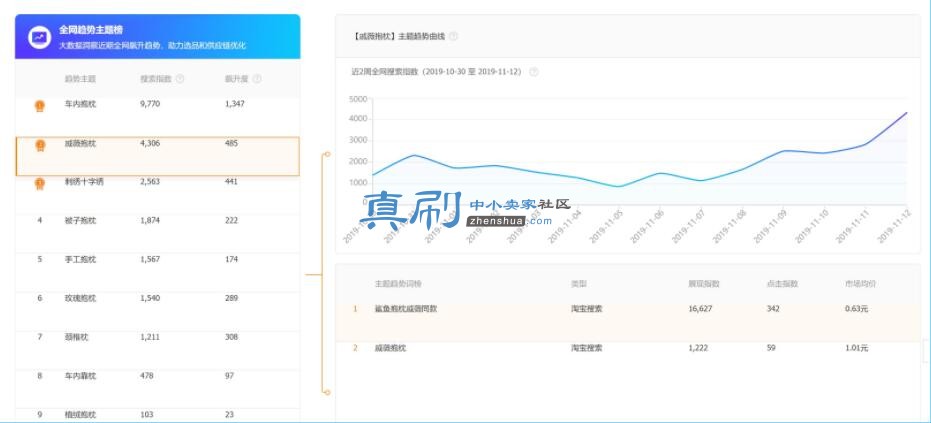This screenshot has width=931, height=423.
Task: Click the click index 59
Action: (x=771, y=348)
